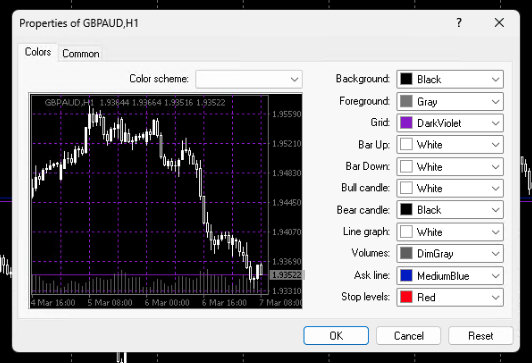
Task: Close the Properties of GBPAUD,H1 dialog
Action: point(499,23)
